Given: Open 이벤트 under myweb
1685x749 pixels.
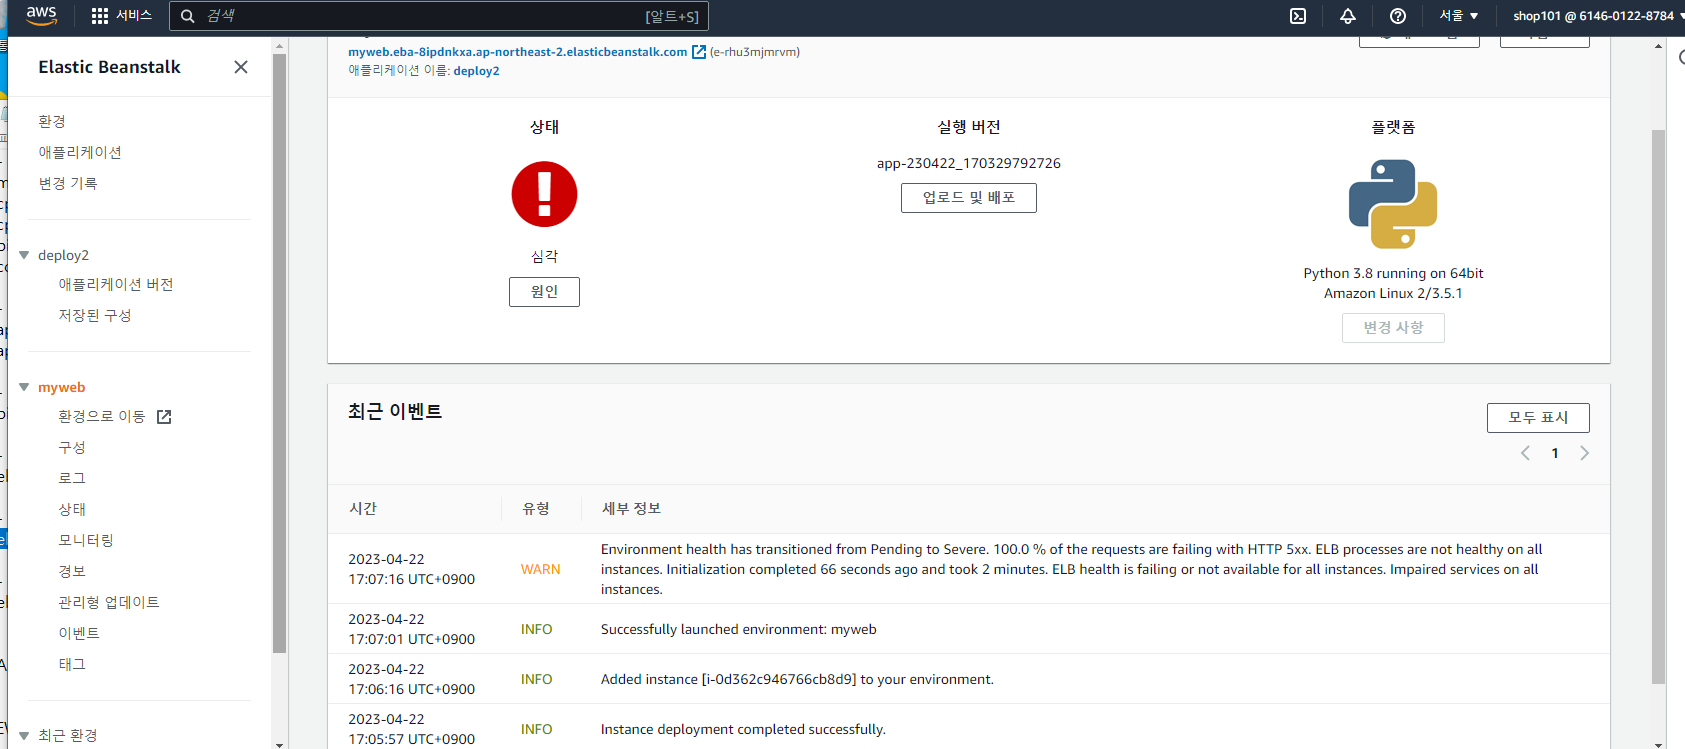Looking at the screenshot, I should (x=79, y=633).
